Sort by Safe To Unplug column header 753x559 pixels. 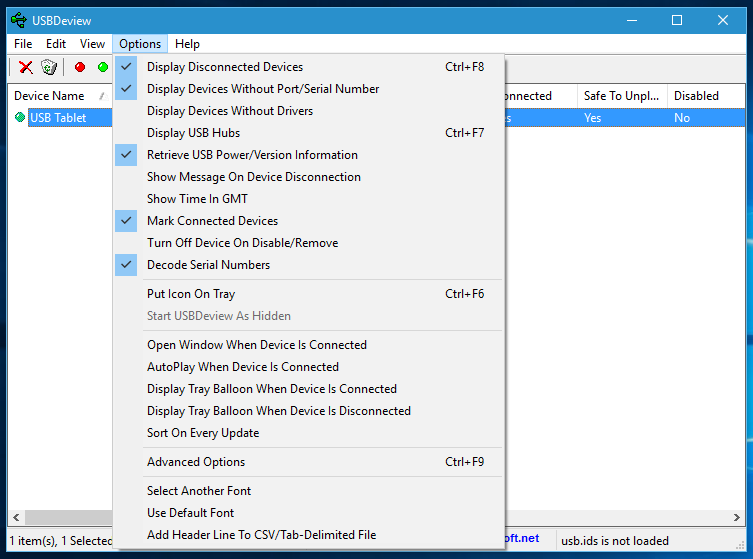pos(621,96)
